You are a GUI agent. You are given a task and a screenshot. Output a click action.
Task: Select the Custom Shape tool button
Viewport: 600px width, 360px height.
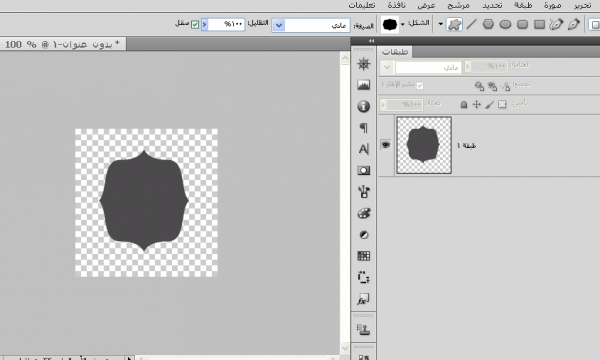click(454, 24)
